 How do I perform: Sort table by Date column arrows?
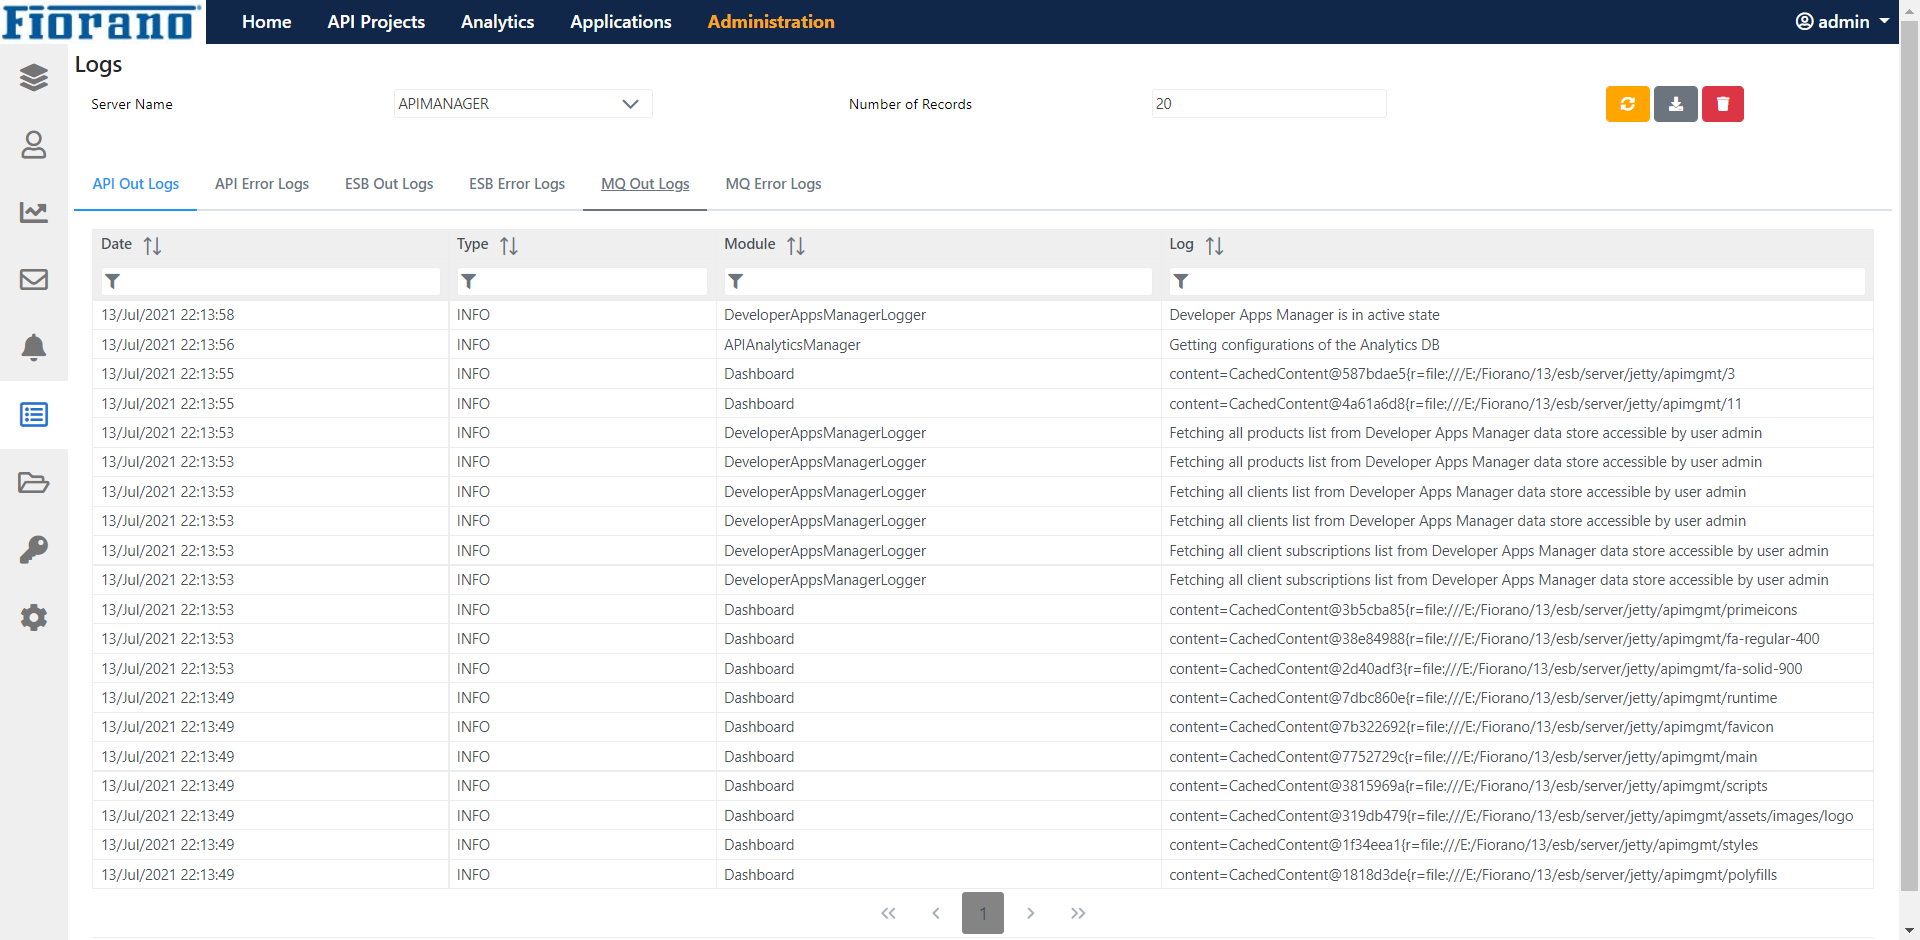click(152, 245)
